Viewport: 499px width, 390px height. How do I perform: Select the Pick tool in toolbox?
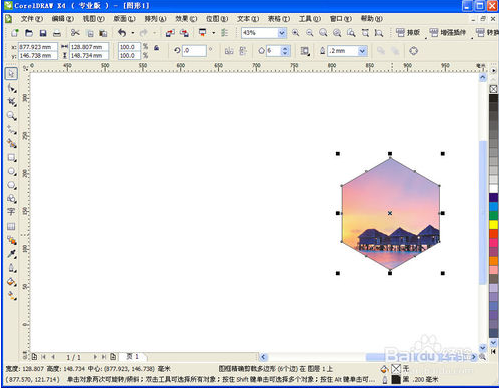(11, 73)
